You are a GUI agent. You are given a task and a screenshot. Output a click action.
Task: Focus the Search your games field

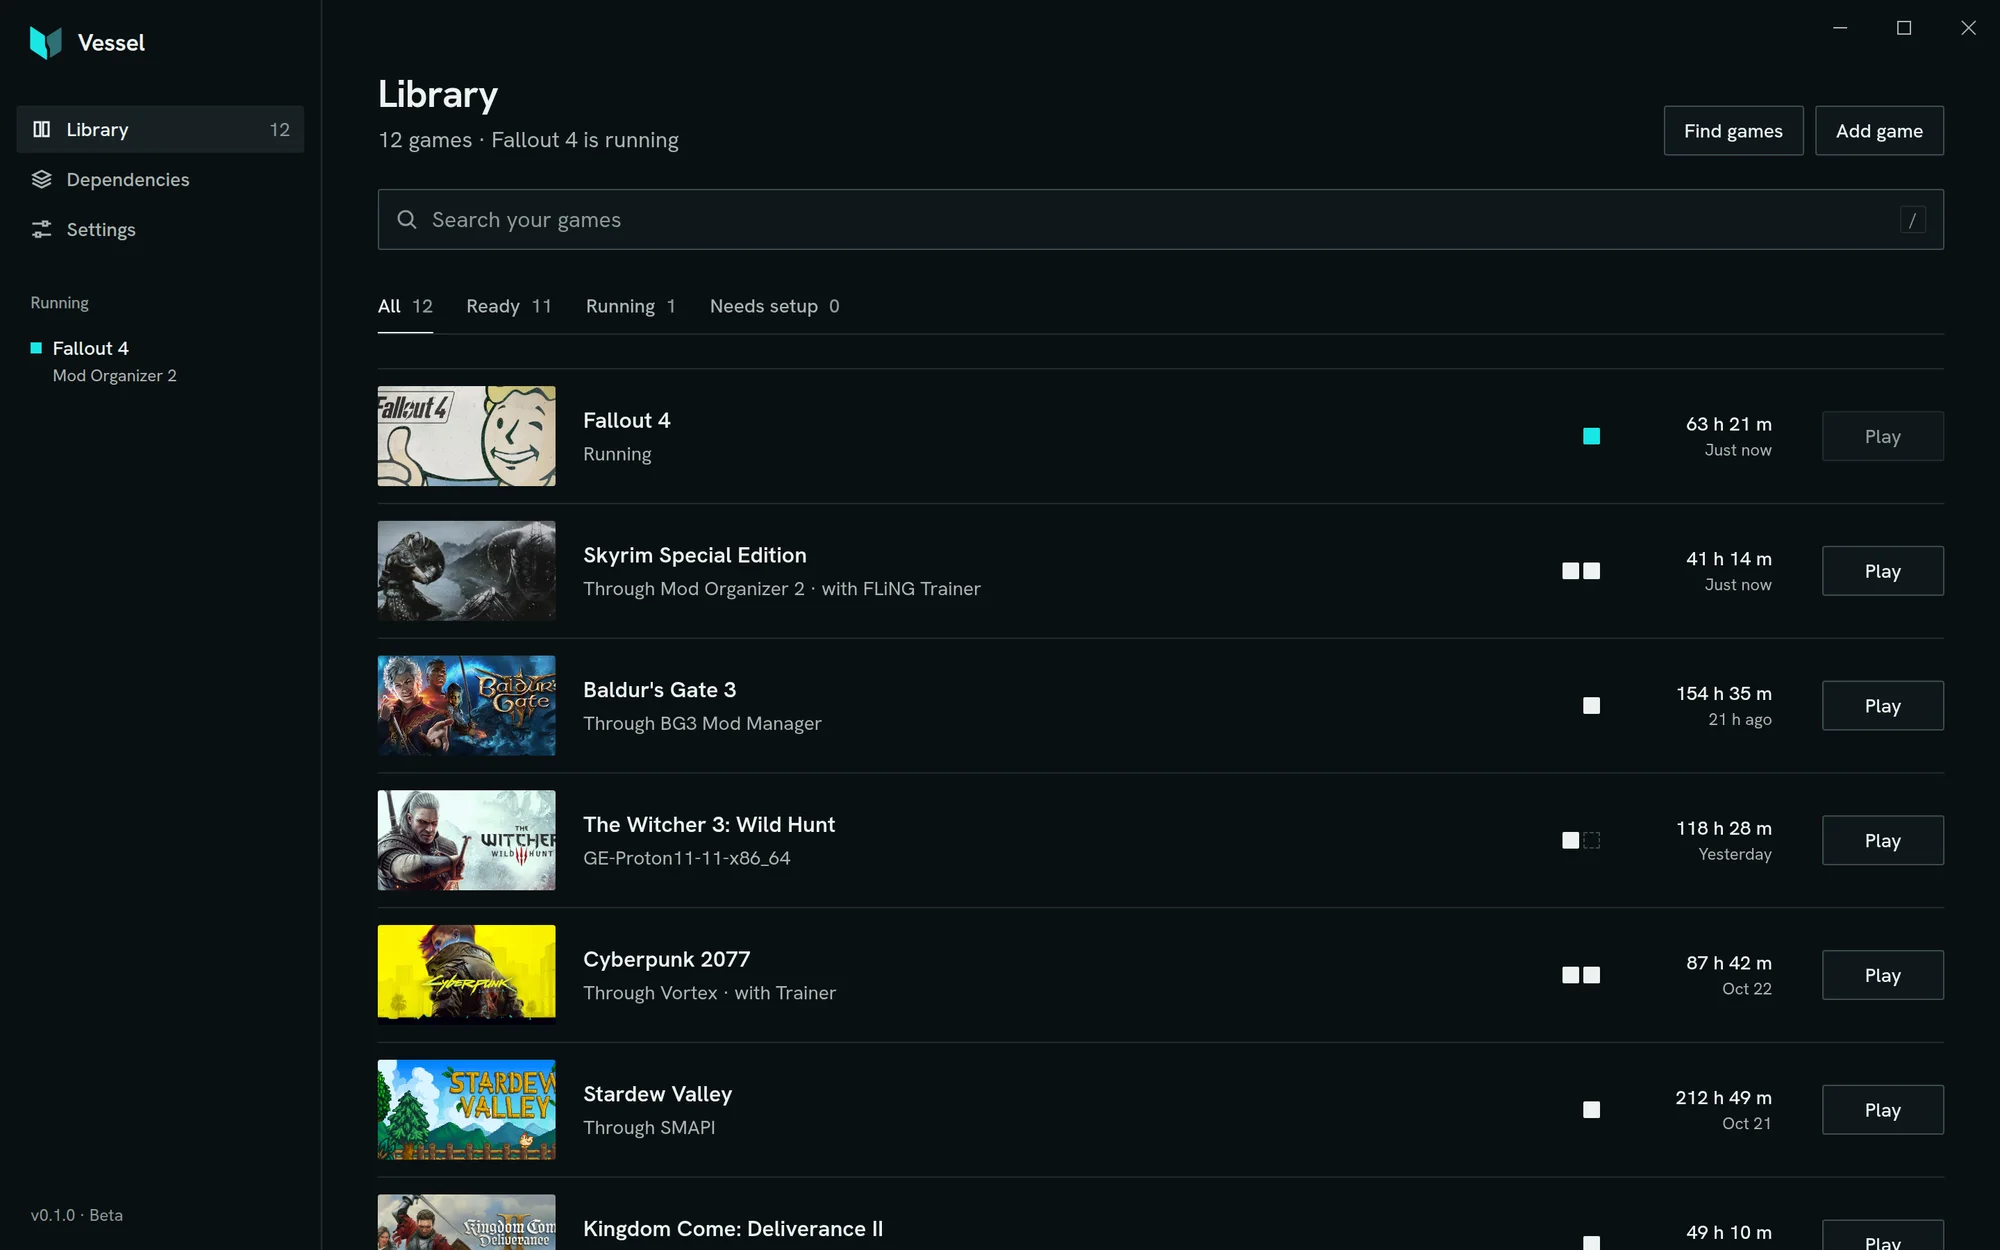(x=1160, y=219)
